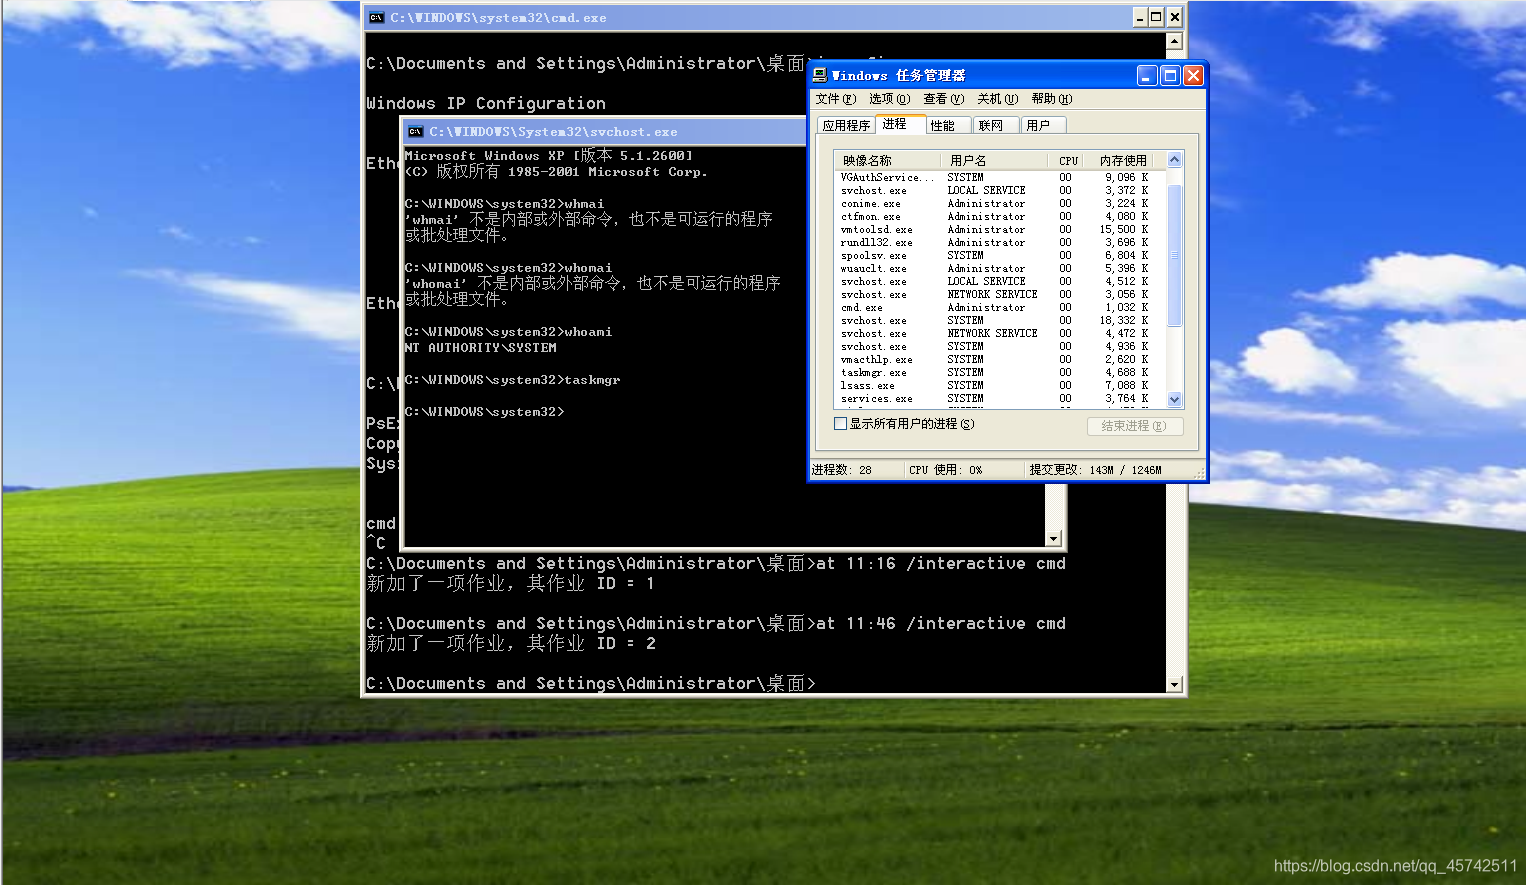Sort by 映像名称 column header

point(887,160)
